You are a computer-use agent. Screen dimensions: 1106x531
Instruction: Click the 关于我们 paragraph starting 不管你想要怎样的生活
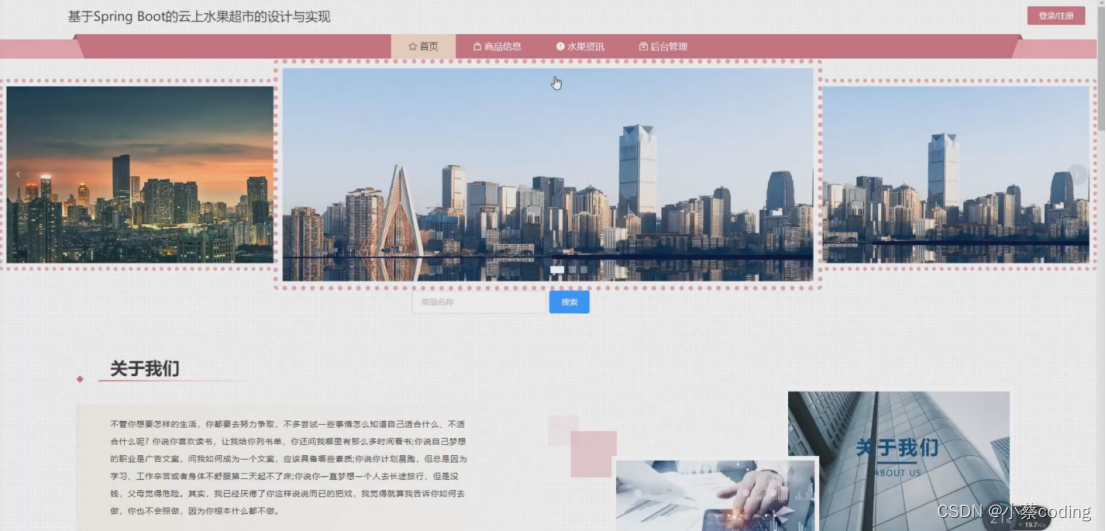(288, 467)
